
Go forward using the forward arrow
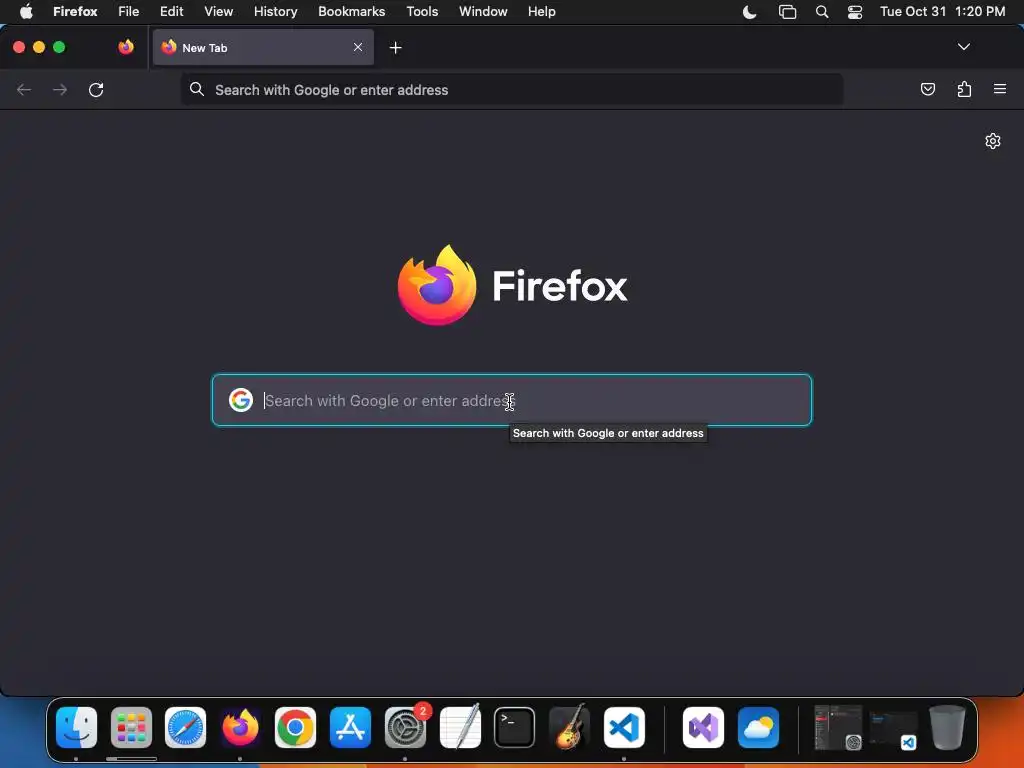(x=59, y=89)
